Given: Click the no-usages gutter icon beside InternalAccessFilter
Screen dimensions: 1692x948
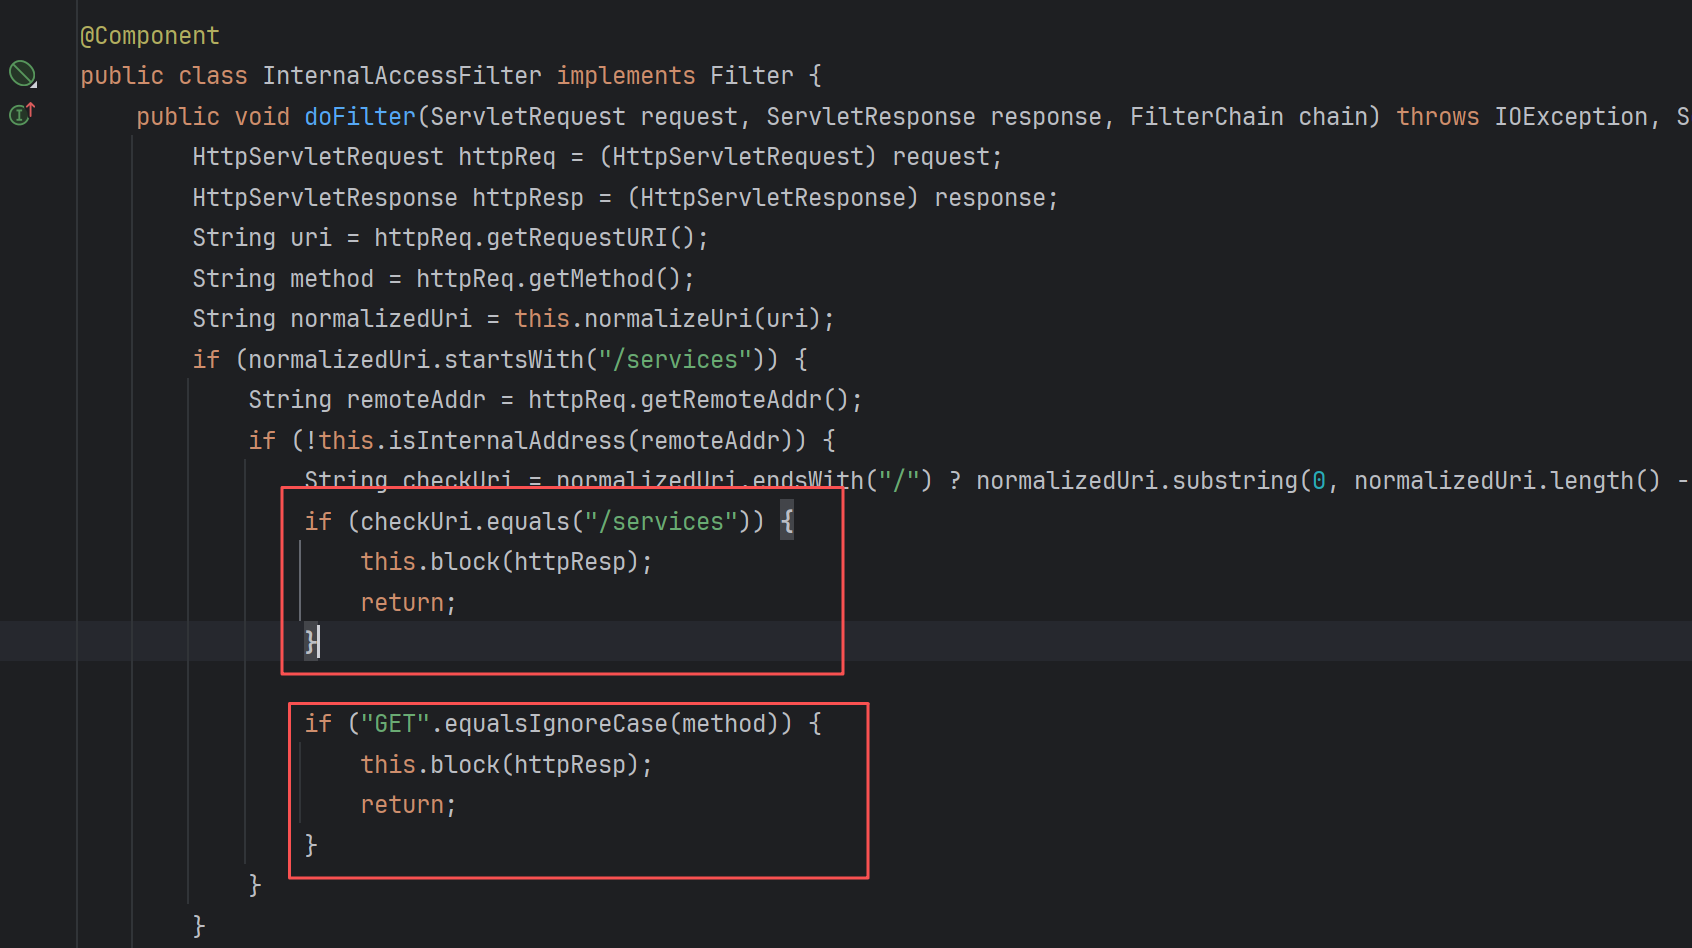Looking at the screenshot, I should click(22, 74).
